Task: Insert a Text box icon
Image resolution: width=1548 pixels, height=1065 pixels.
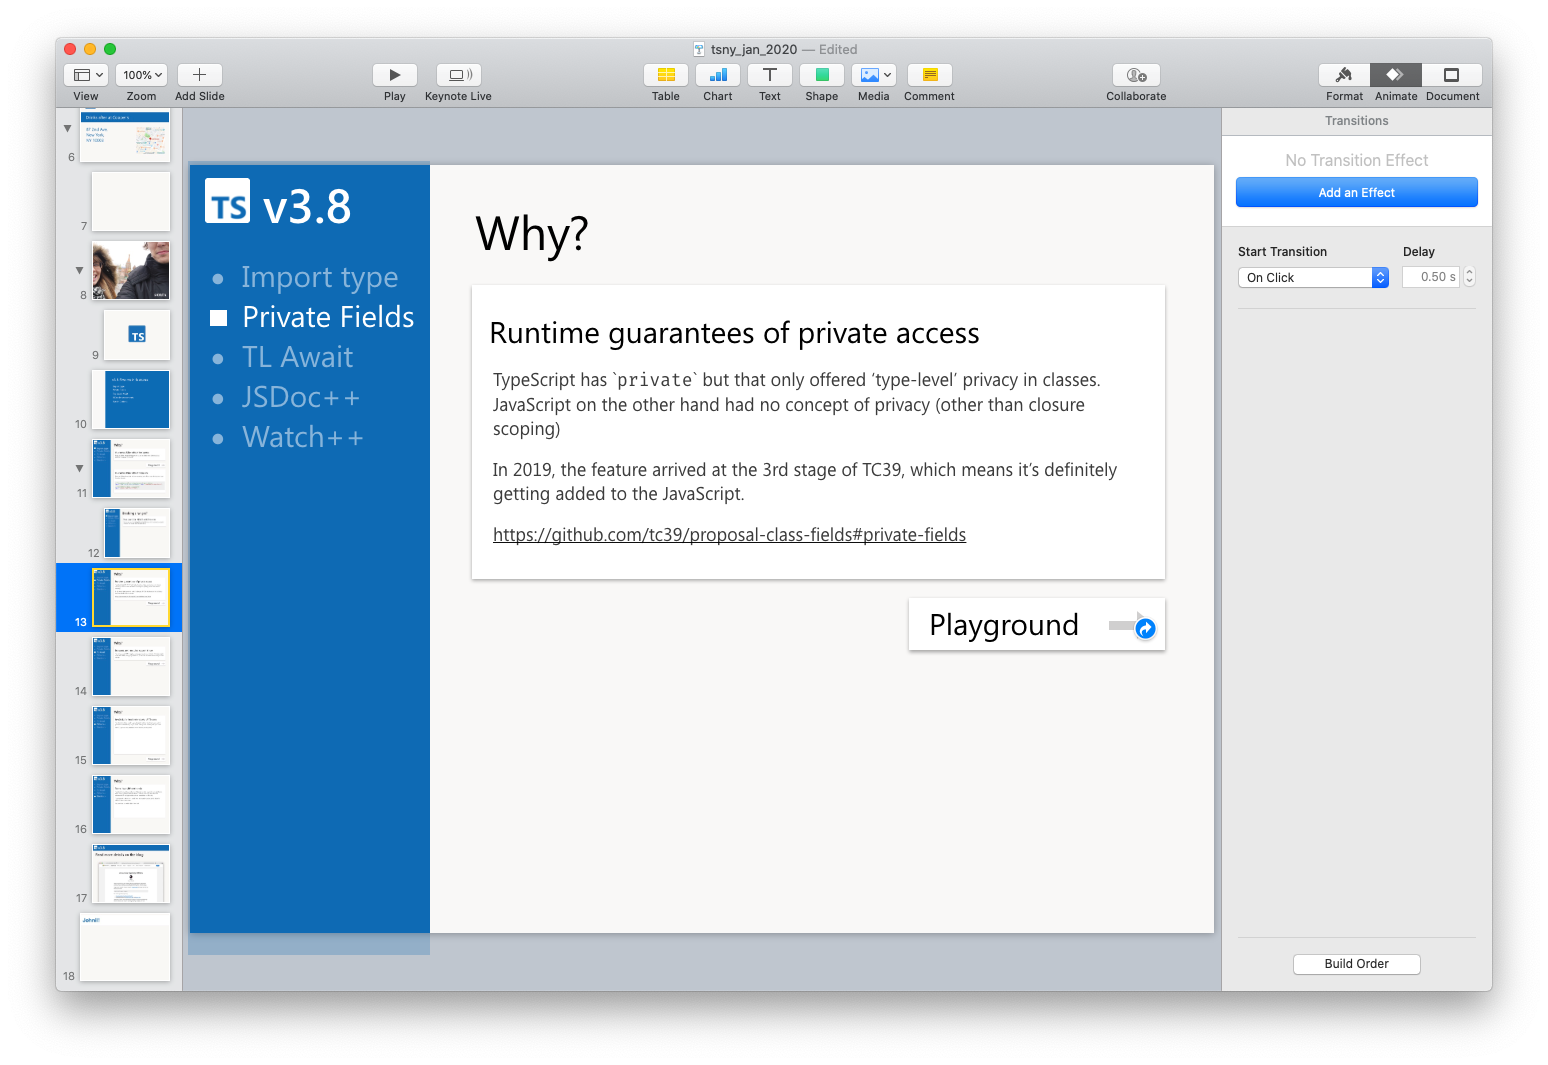Action: (x=770, y=75)
